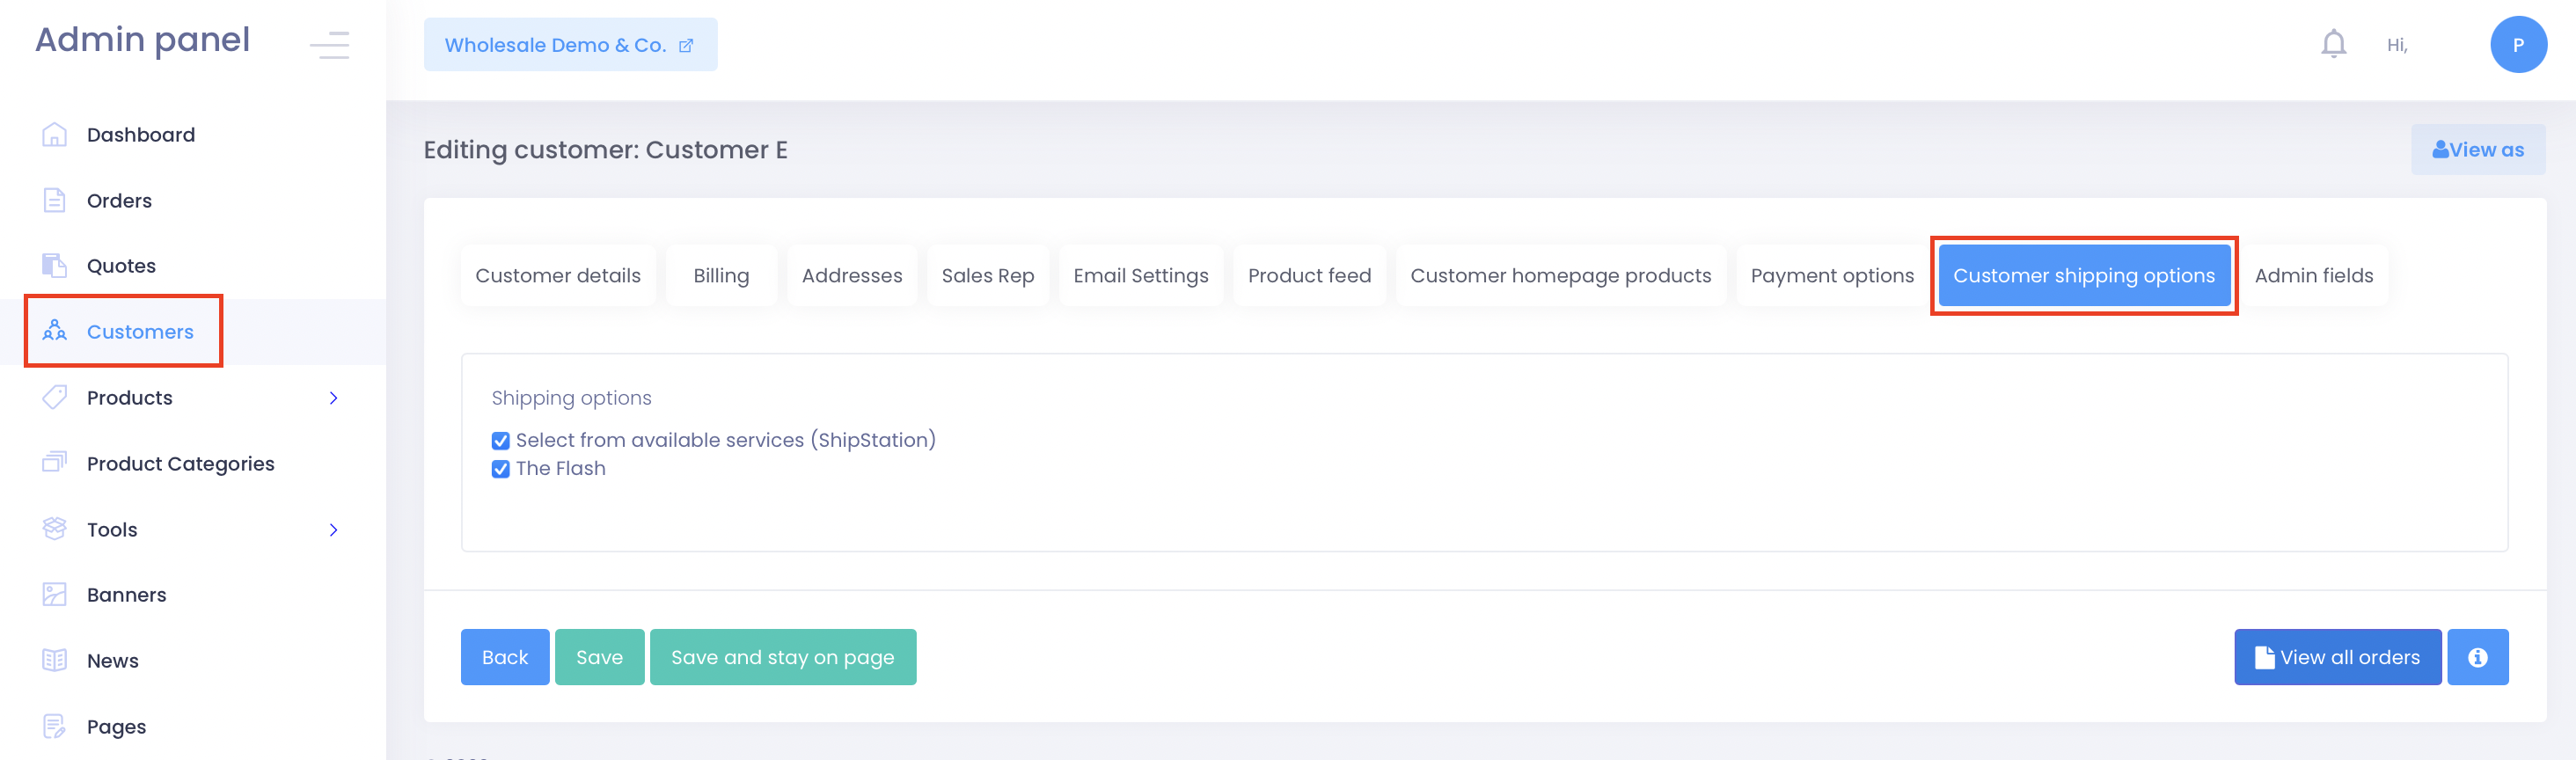The height and width of the screenshot is (760, 2576).
Task: Click the Quotes icon
Action: coord(54,265)
